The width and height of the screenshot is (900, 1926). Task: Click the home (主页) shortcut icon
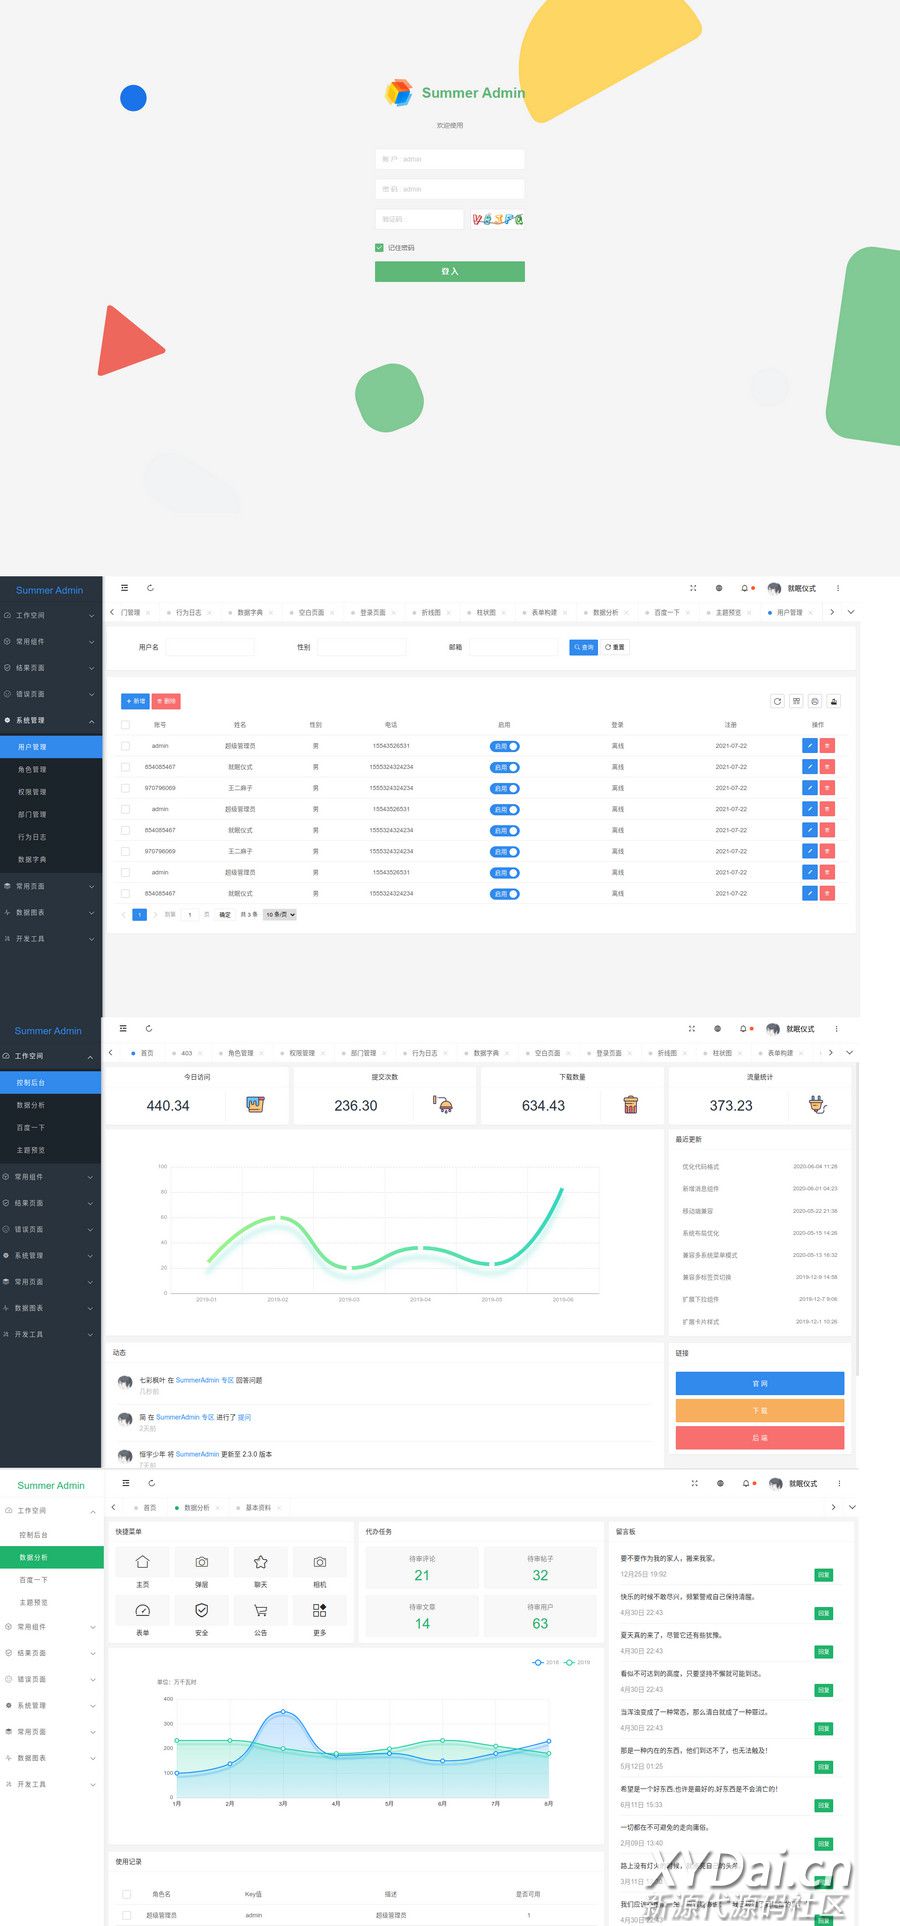142,1562
